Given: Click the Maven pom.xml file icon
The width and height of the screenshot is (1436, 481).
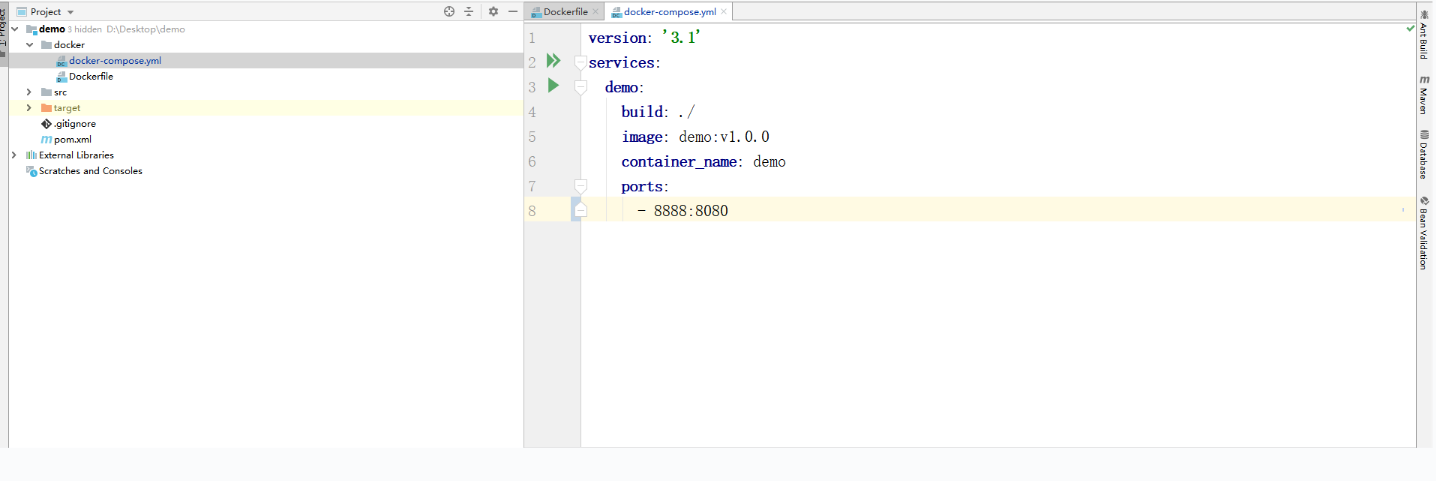Looking at the screenshot, I should 46,139.
